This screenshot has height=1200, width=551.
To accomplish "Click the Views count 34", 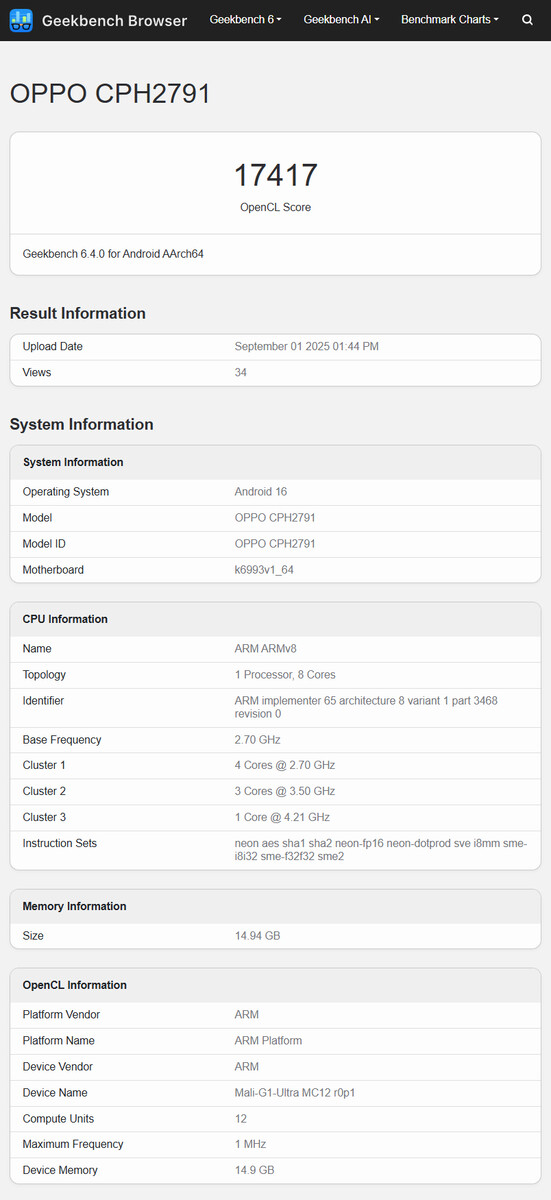I will tap(241, 372).
